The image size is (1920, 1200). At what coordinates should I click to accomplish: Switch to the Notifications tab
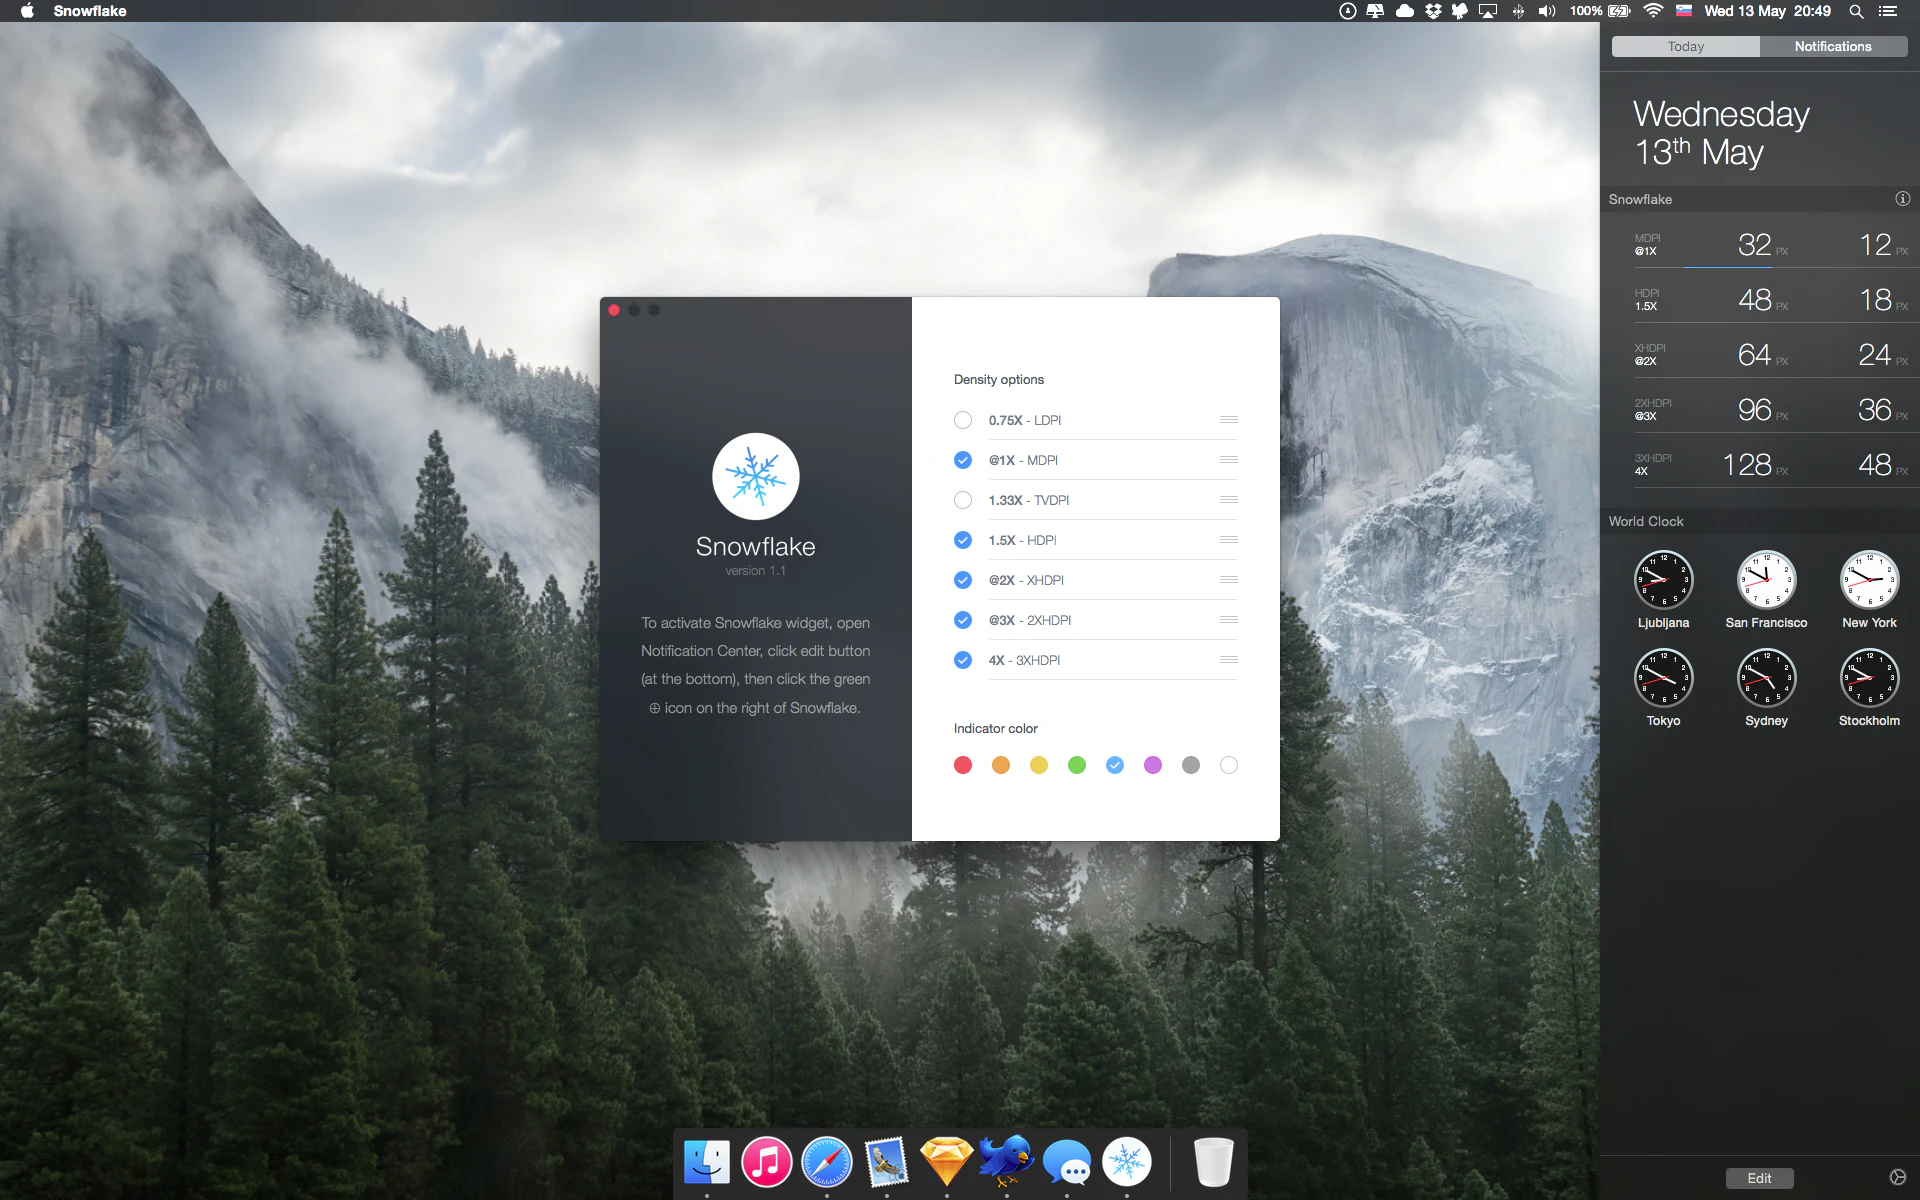[x=1832, y=47]
